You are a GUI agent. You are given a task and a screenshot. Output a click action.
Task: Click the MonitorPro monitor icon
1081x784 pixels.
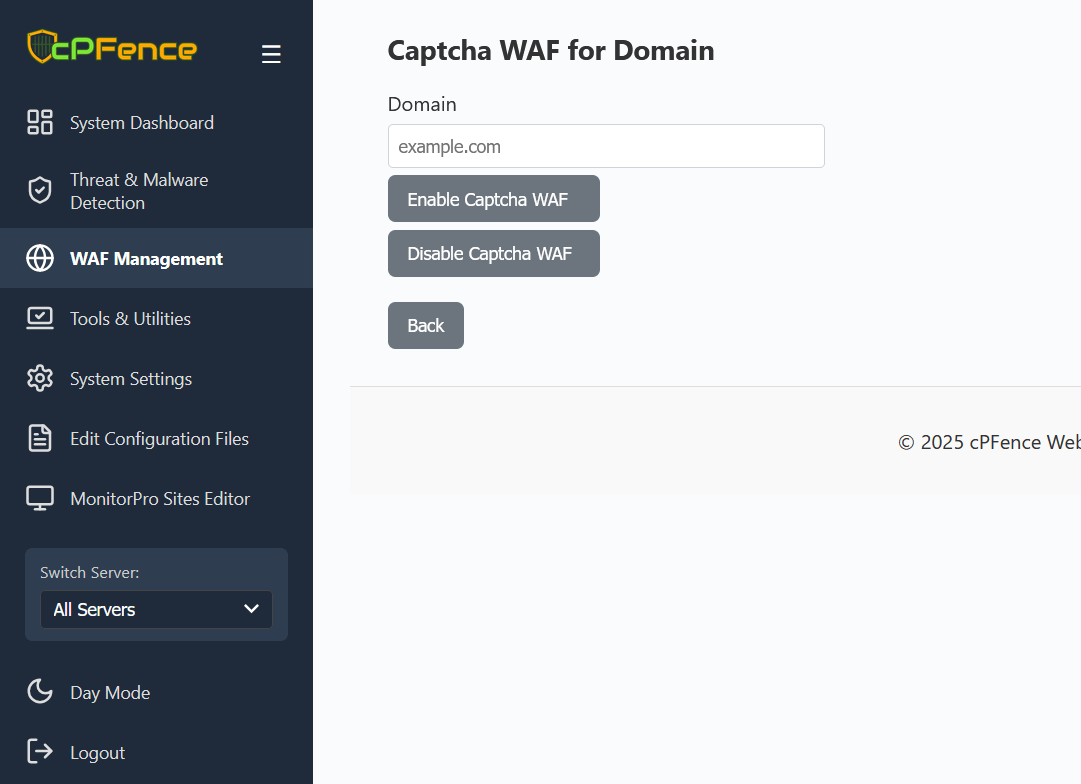tap(40, 499)
